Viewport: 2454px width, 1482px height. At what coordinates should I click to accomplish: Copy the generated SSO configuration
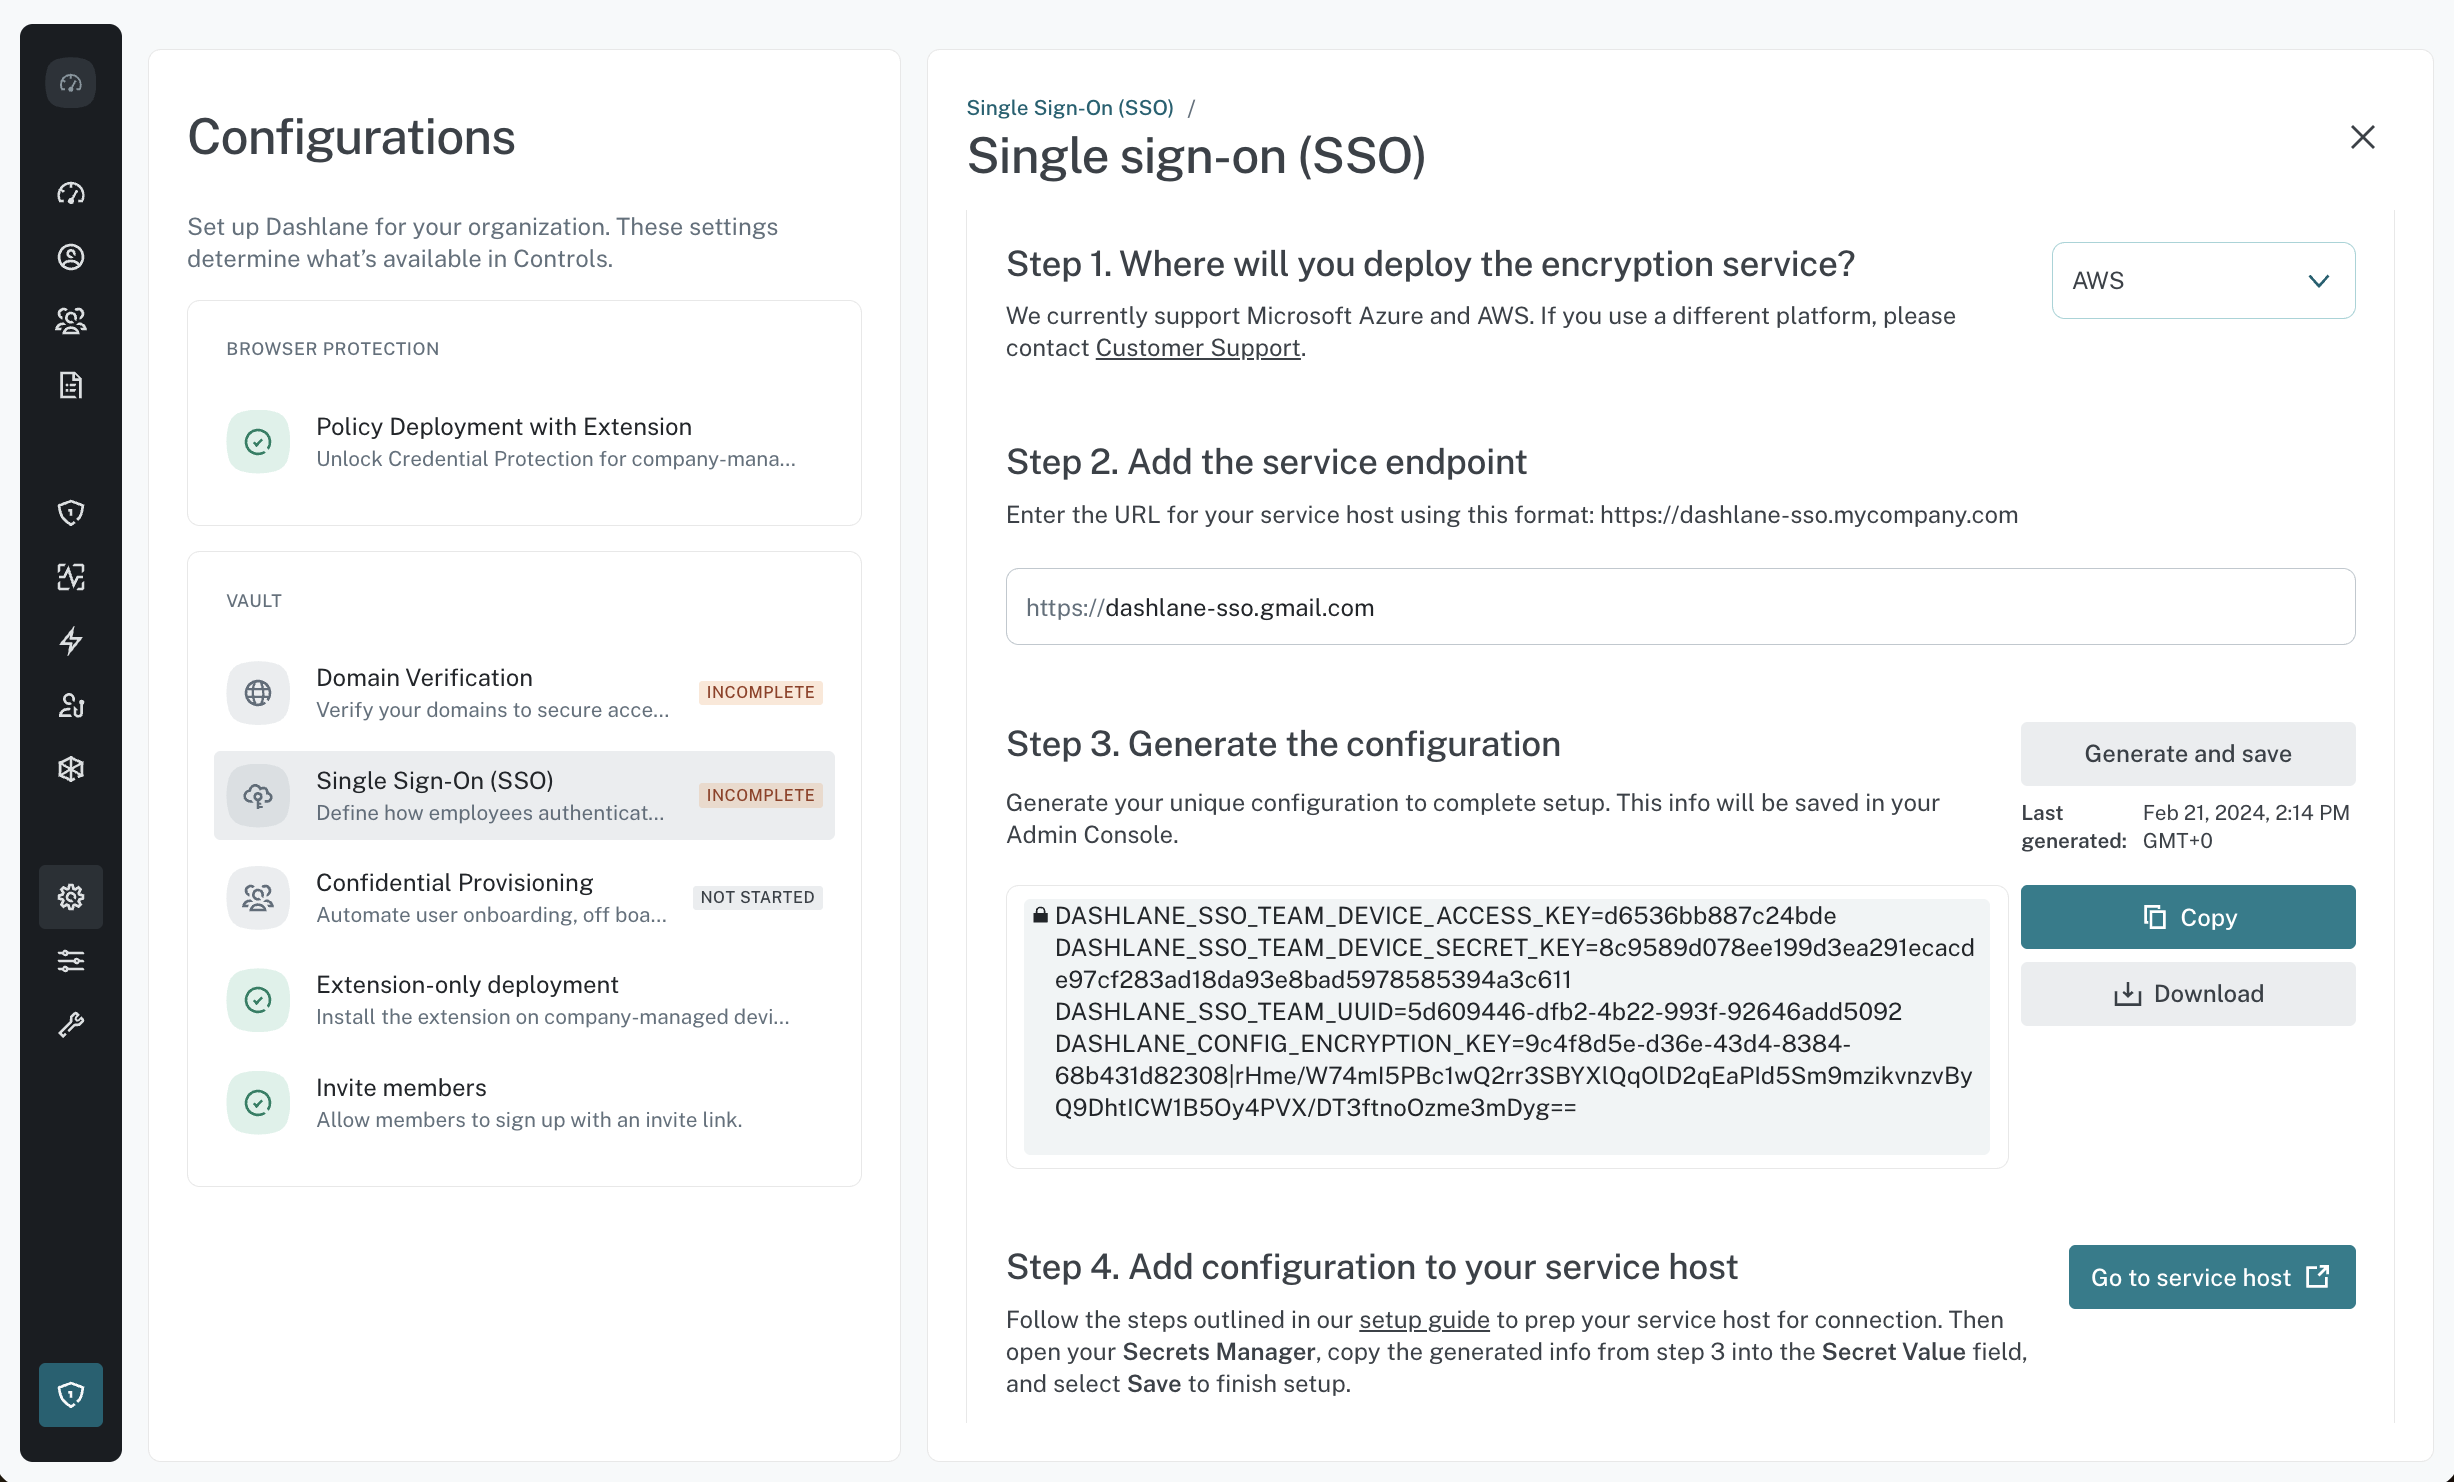pyautogui.click(x=2188, y=917)
